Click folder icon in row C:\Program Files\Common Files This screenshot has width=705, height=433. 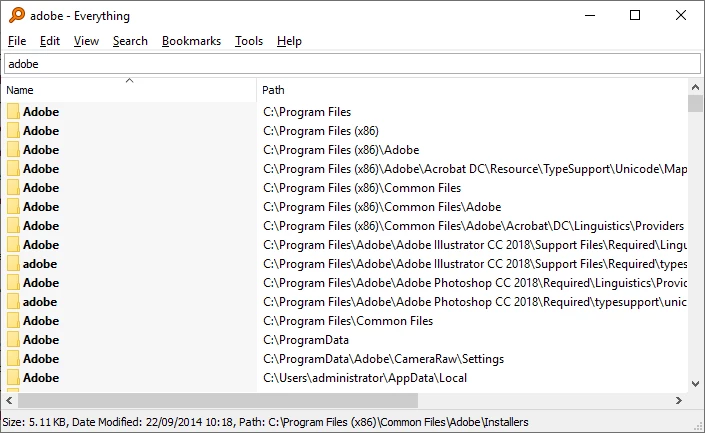[x=13, y=321]
